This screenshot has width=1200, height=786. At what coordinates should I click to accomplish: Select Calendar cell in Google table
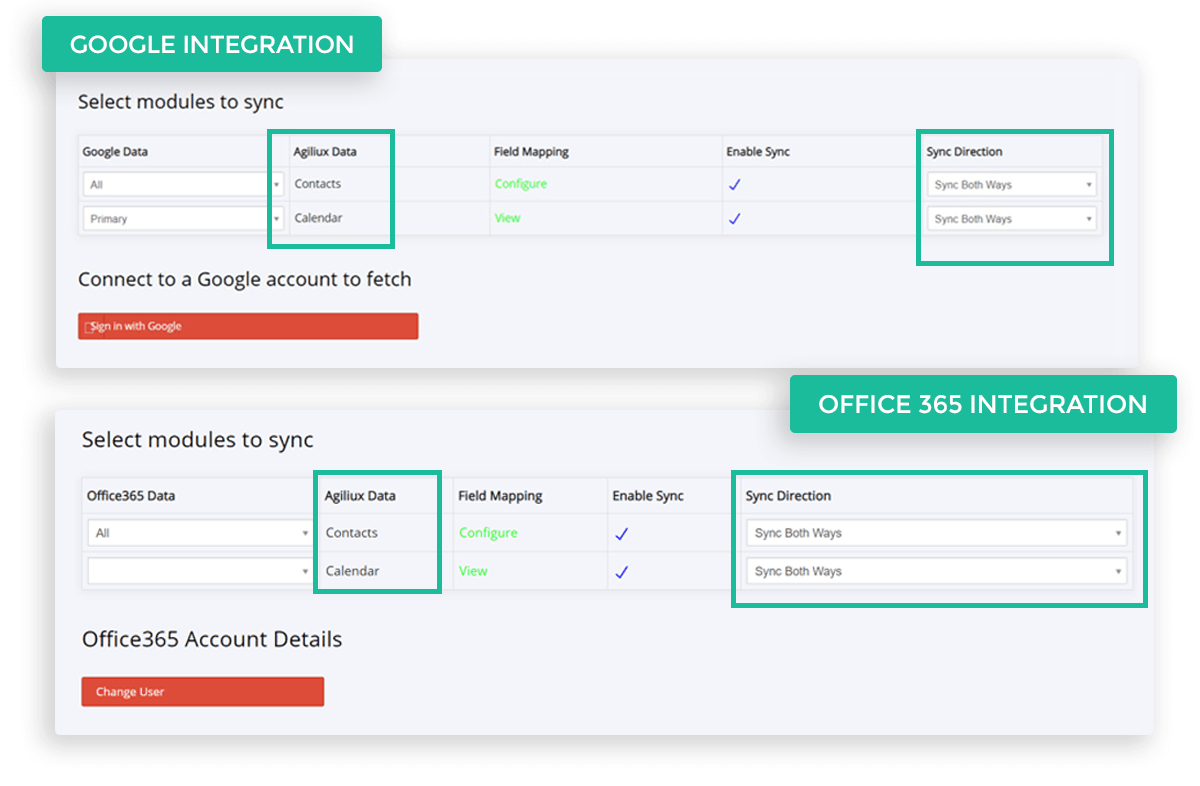319,218
